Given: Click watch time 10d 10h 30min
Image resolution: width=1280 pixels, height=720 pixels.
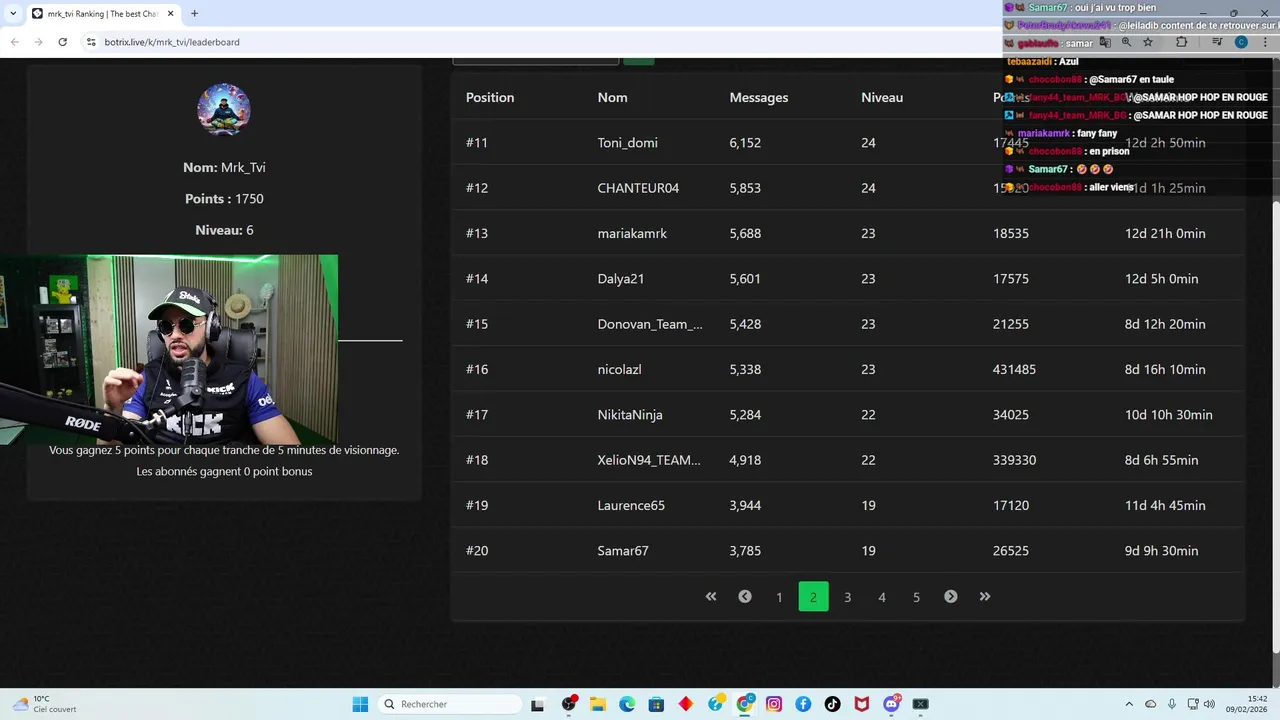Looking at the screenshot, I should (1169, 415).
